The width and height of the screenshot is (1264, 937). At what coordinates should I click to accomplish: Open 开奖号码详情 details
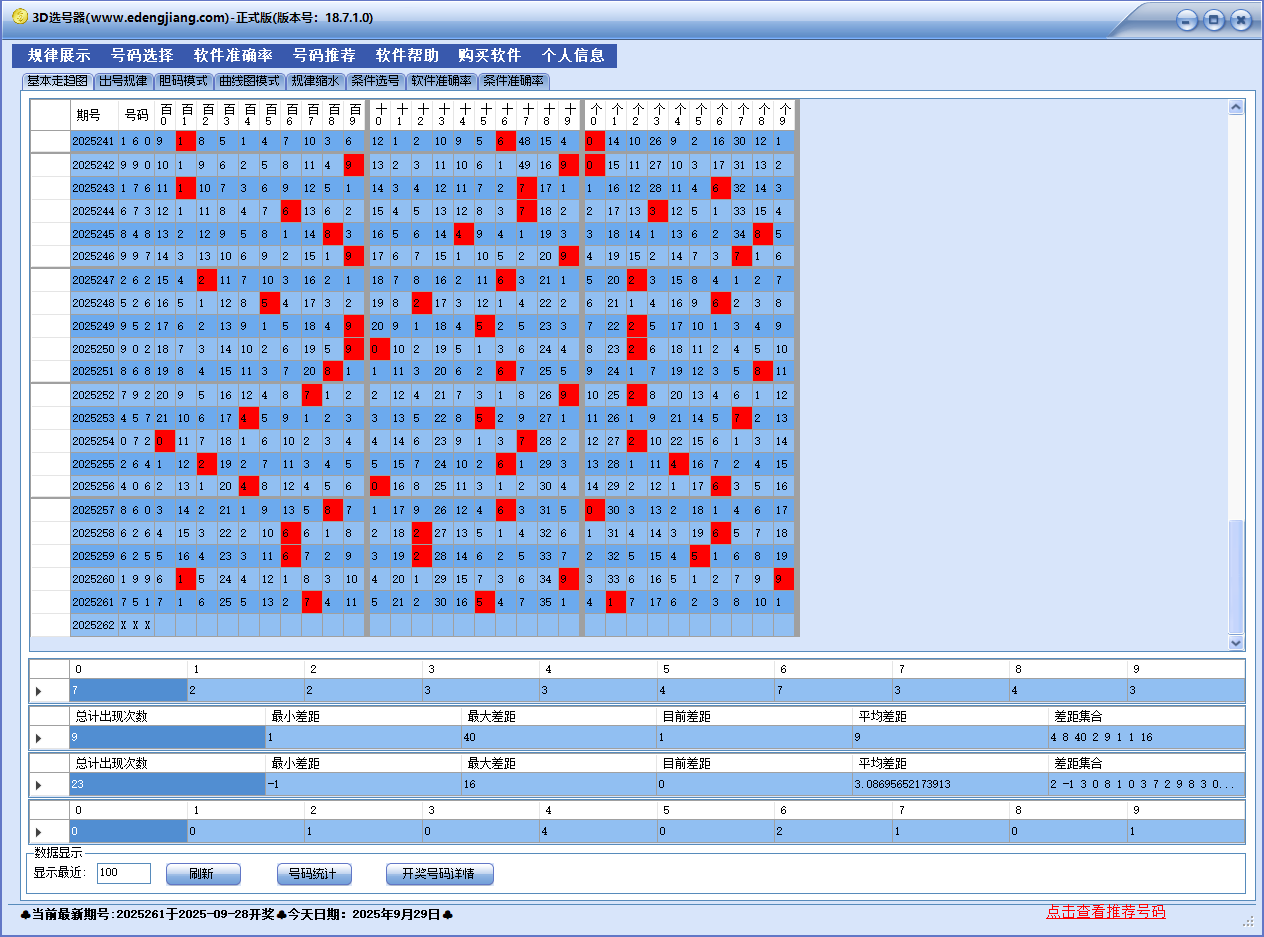(439, 874)
